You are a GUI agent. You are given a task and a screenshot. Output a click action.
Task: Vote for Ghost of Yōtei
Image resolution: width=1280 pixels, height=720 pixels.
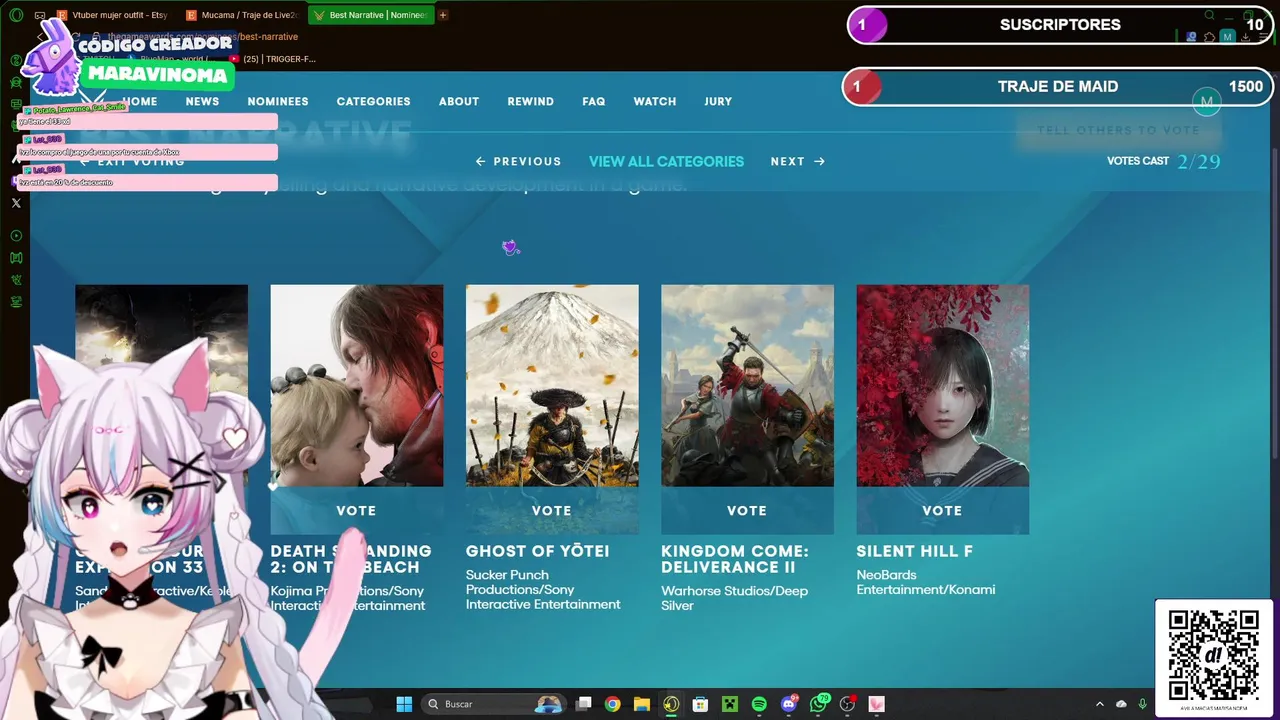pos(552,510)
